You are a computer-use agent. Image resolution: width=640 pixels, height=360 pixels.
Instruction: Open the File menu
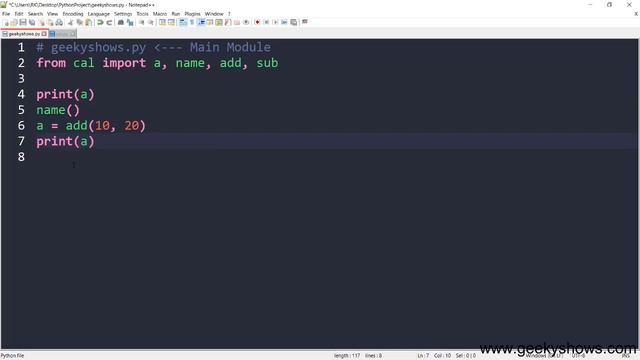click(x=6, y=14)
